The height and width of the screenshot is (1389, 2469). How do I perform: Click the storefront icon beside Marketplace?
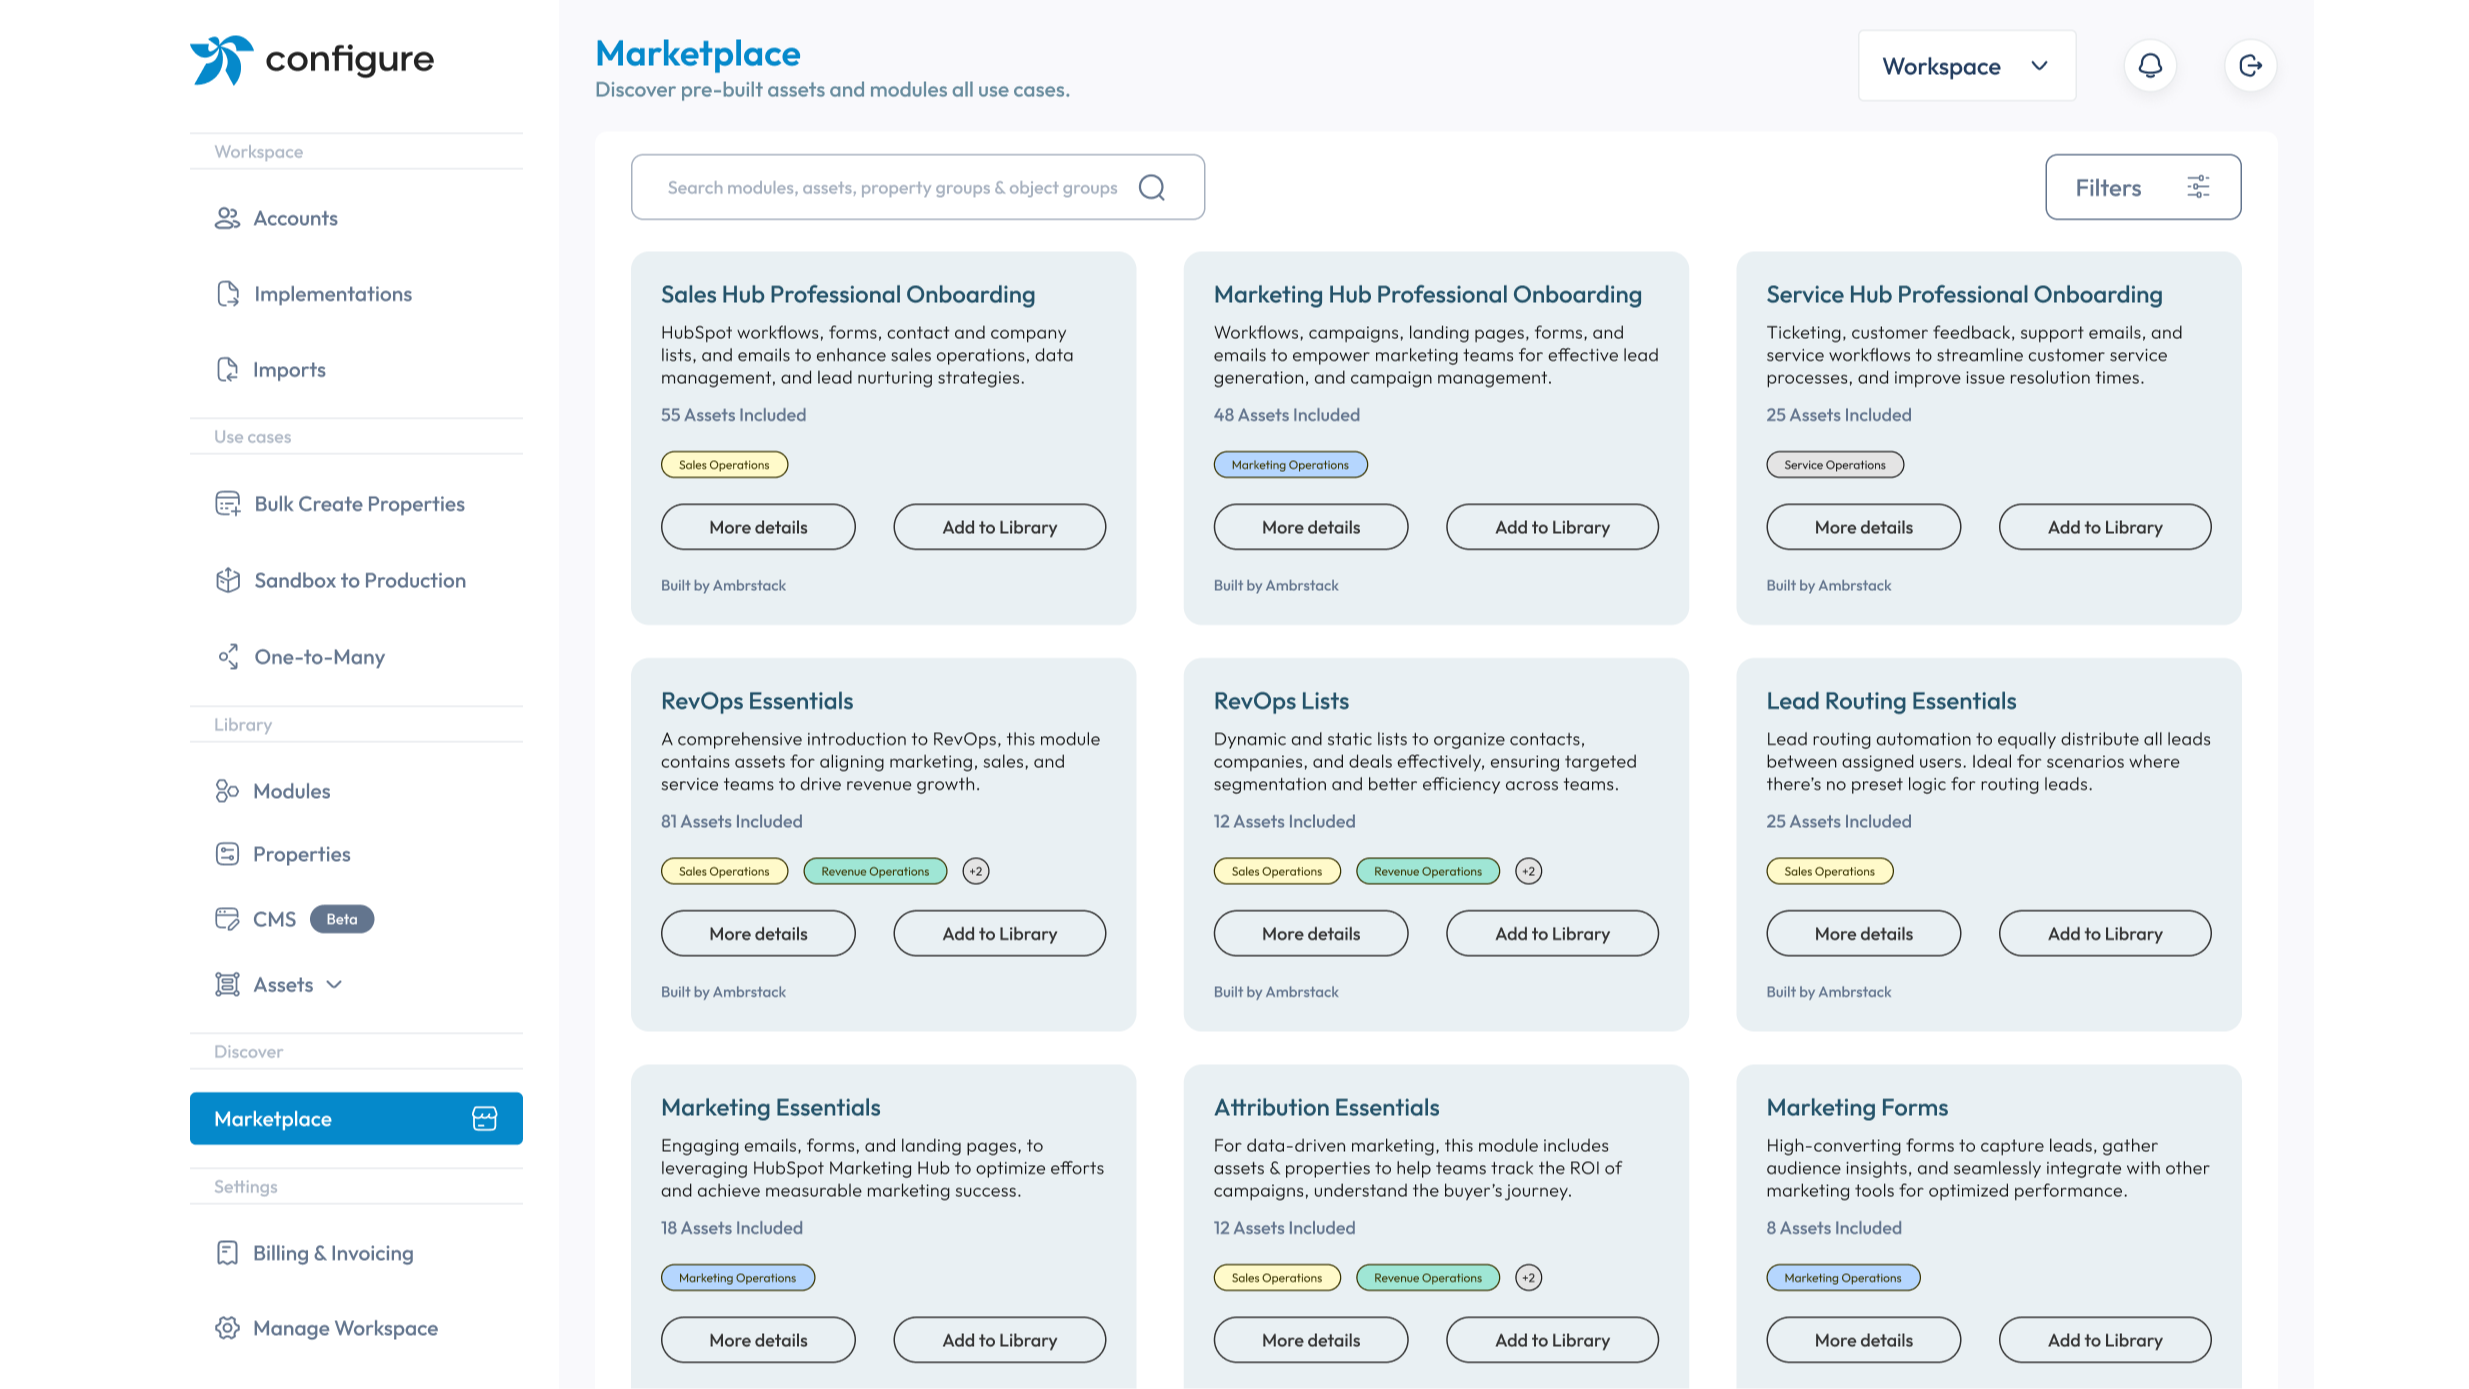484,1117
